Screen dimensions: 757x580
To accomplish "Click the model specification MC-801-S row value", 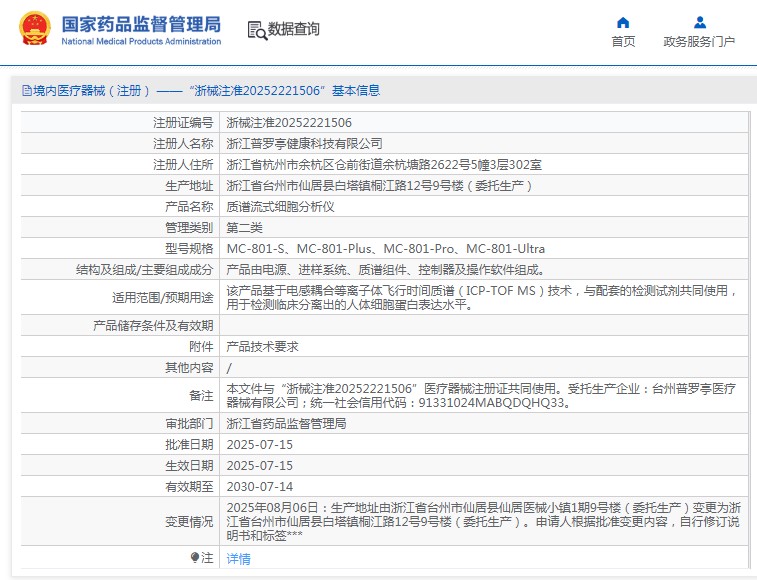I will pos(386,248).
